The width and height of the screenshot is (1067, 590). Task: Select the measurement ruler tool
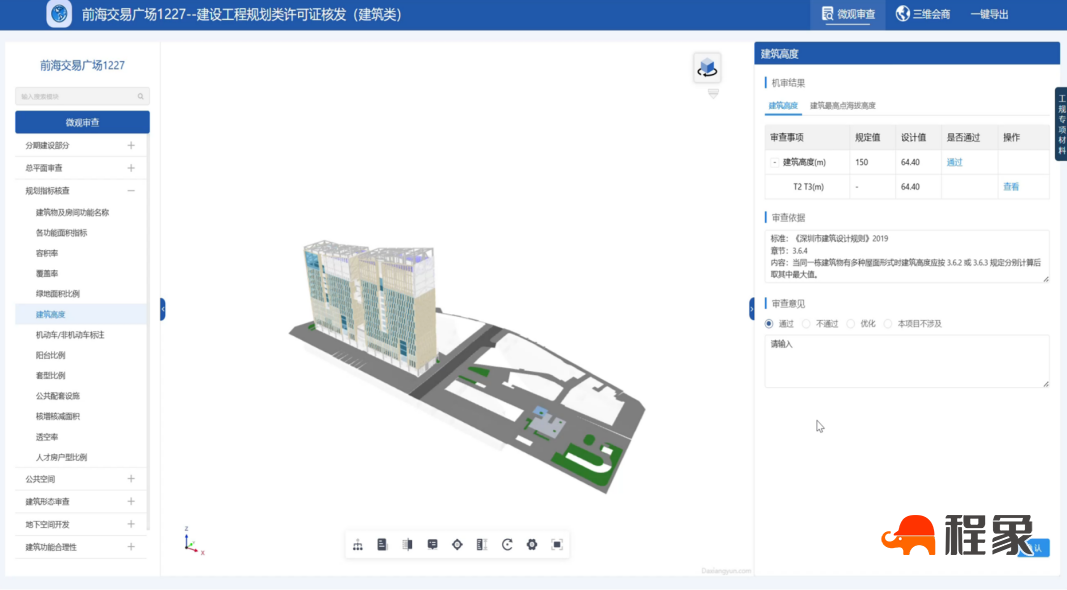(480, 545)
